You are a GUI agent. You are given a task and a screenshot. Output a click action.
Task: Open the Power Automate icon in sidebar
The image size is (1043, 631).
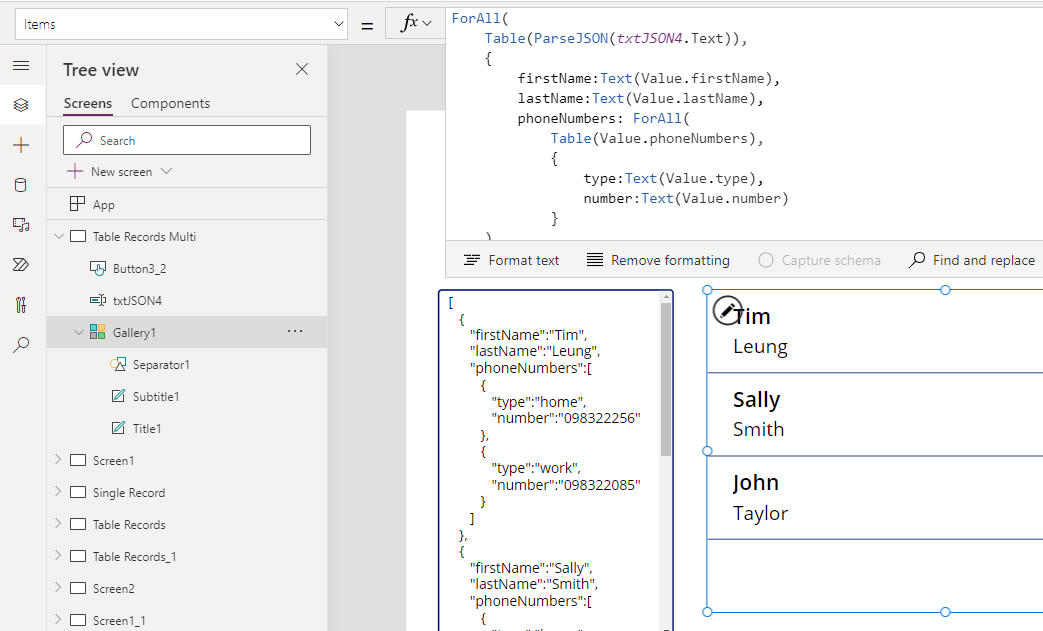(21, 265)
